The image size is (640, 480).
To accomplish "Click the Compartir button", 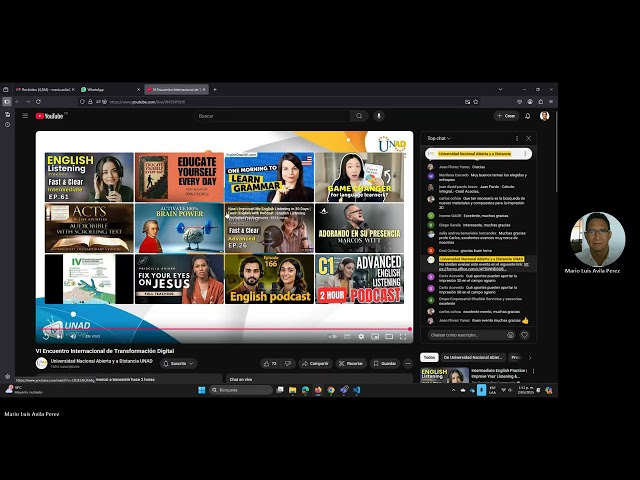I will [315, 363].
